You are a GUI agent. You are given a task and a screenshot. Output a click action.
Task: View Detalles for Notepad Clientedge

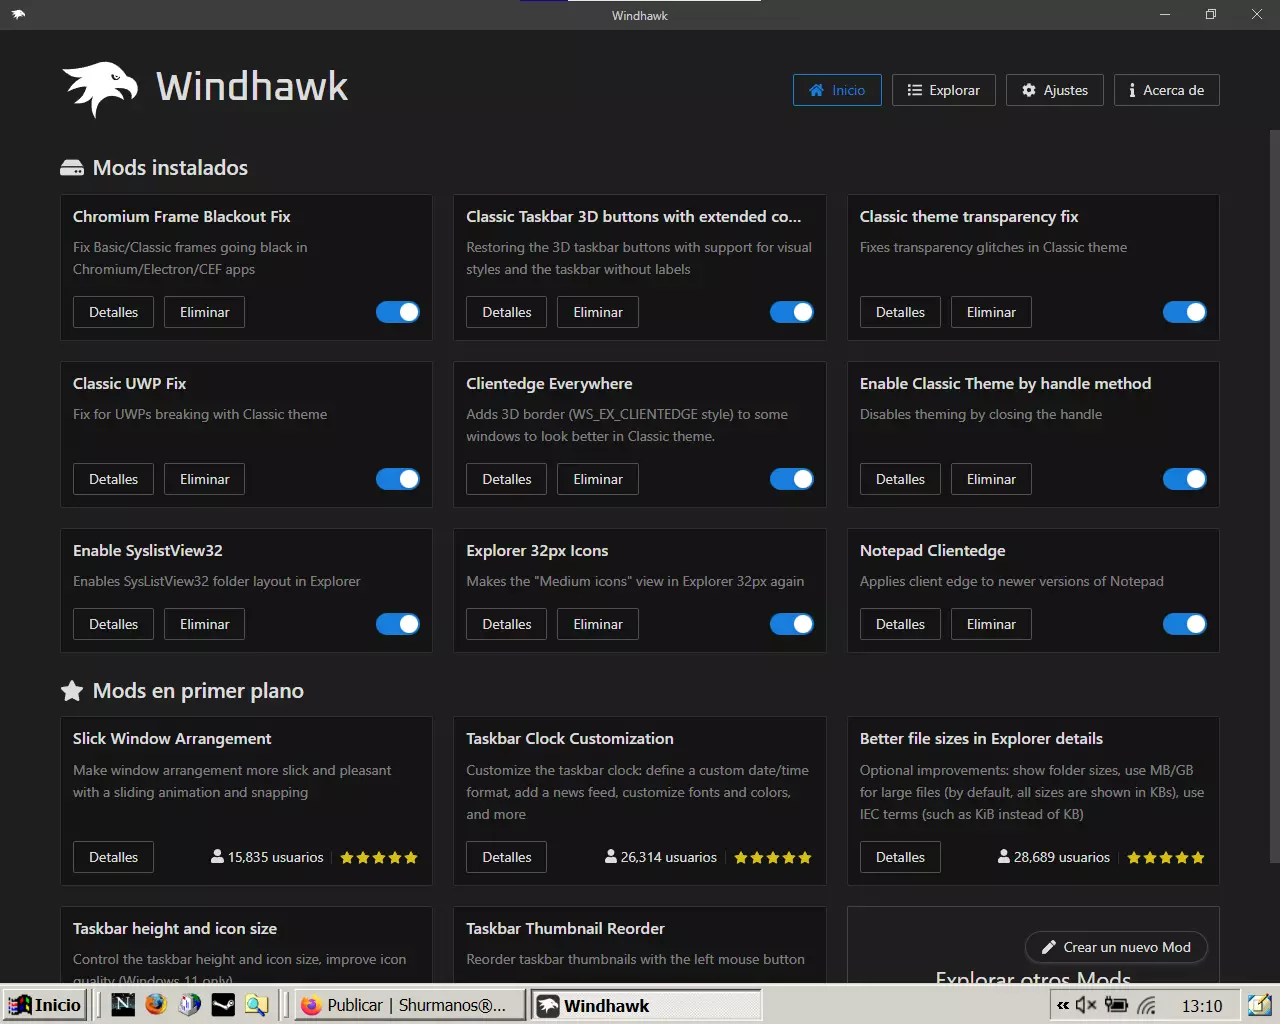point(900,624)
